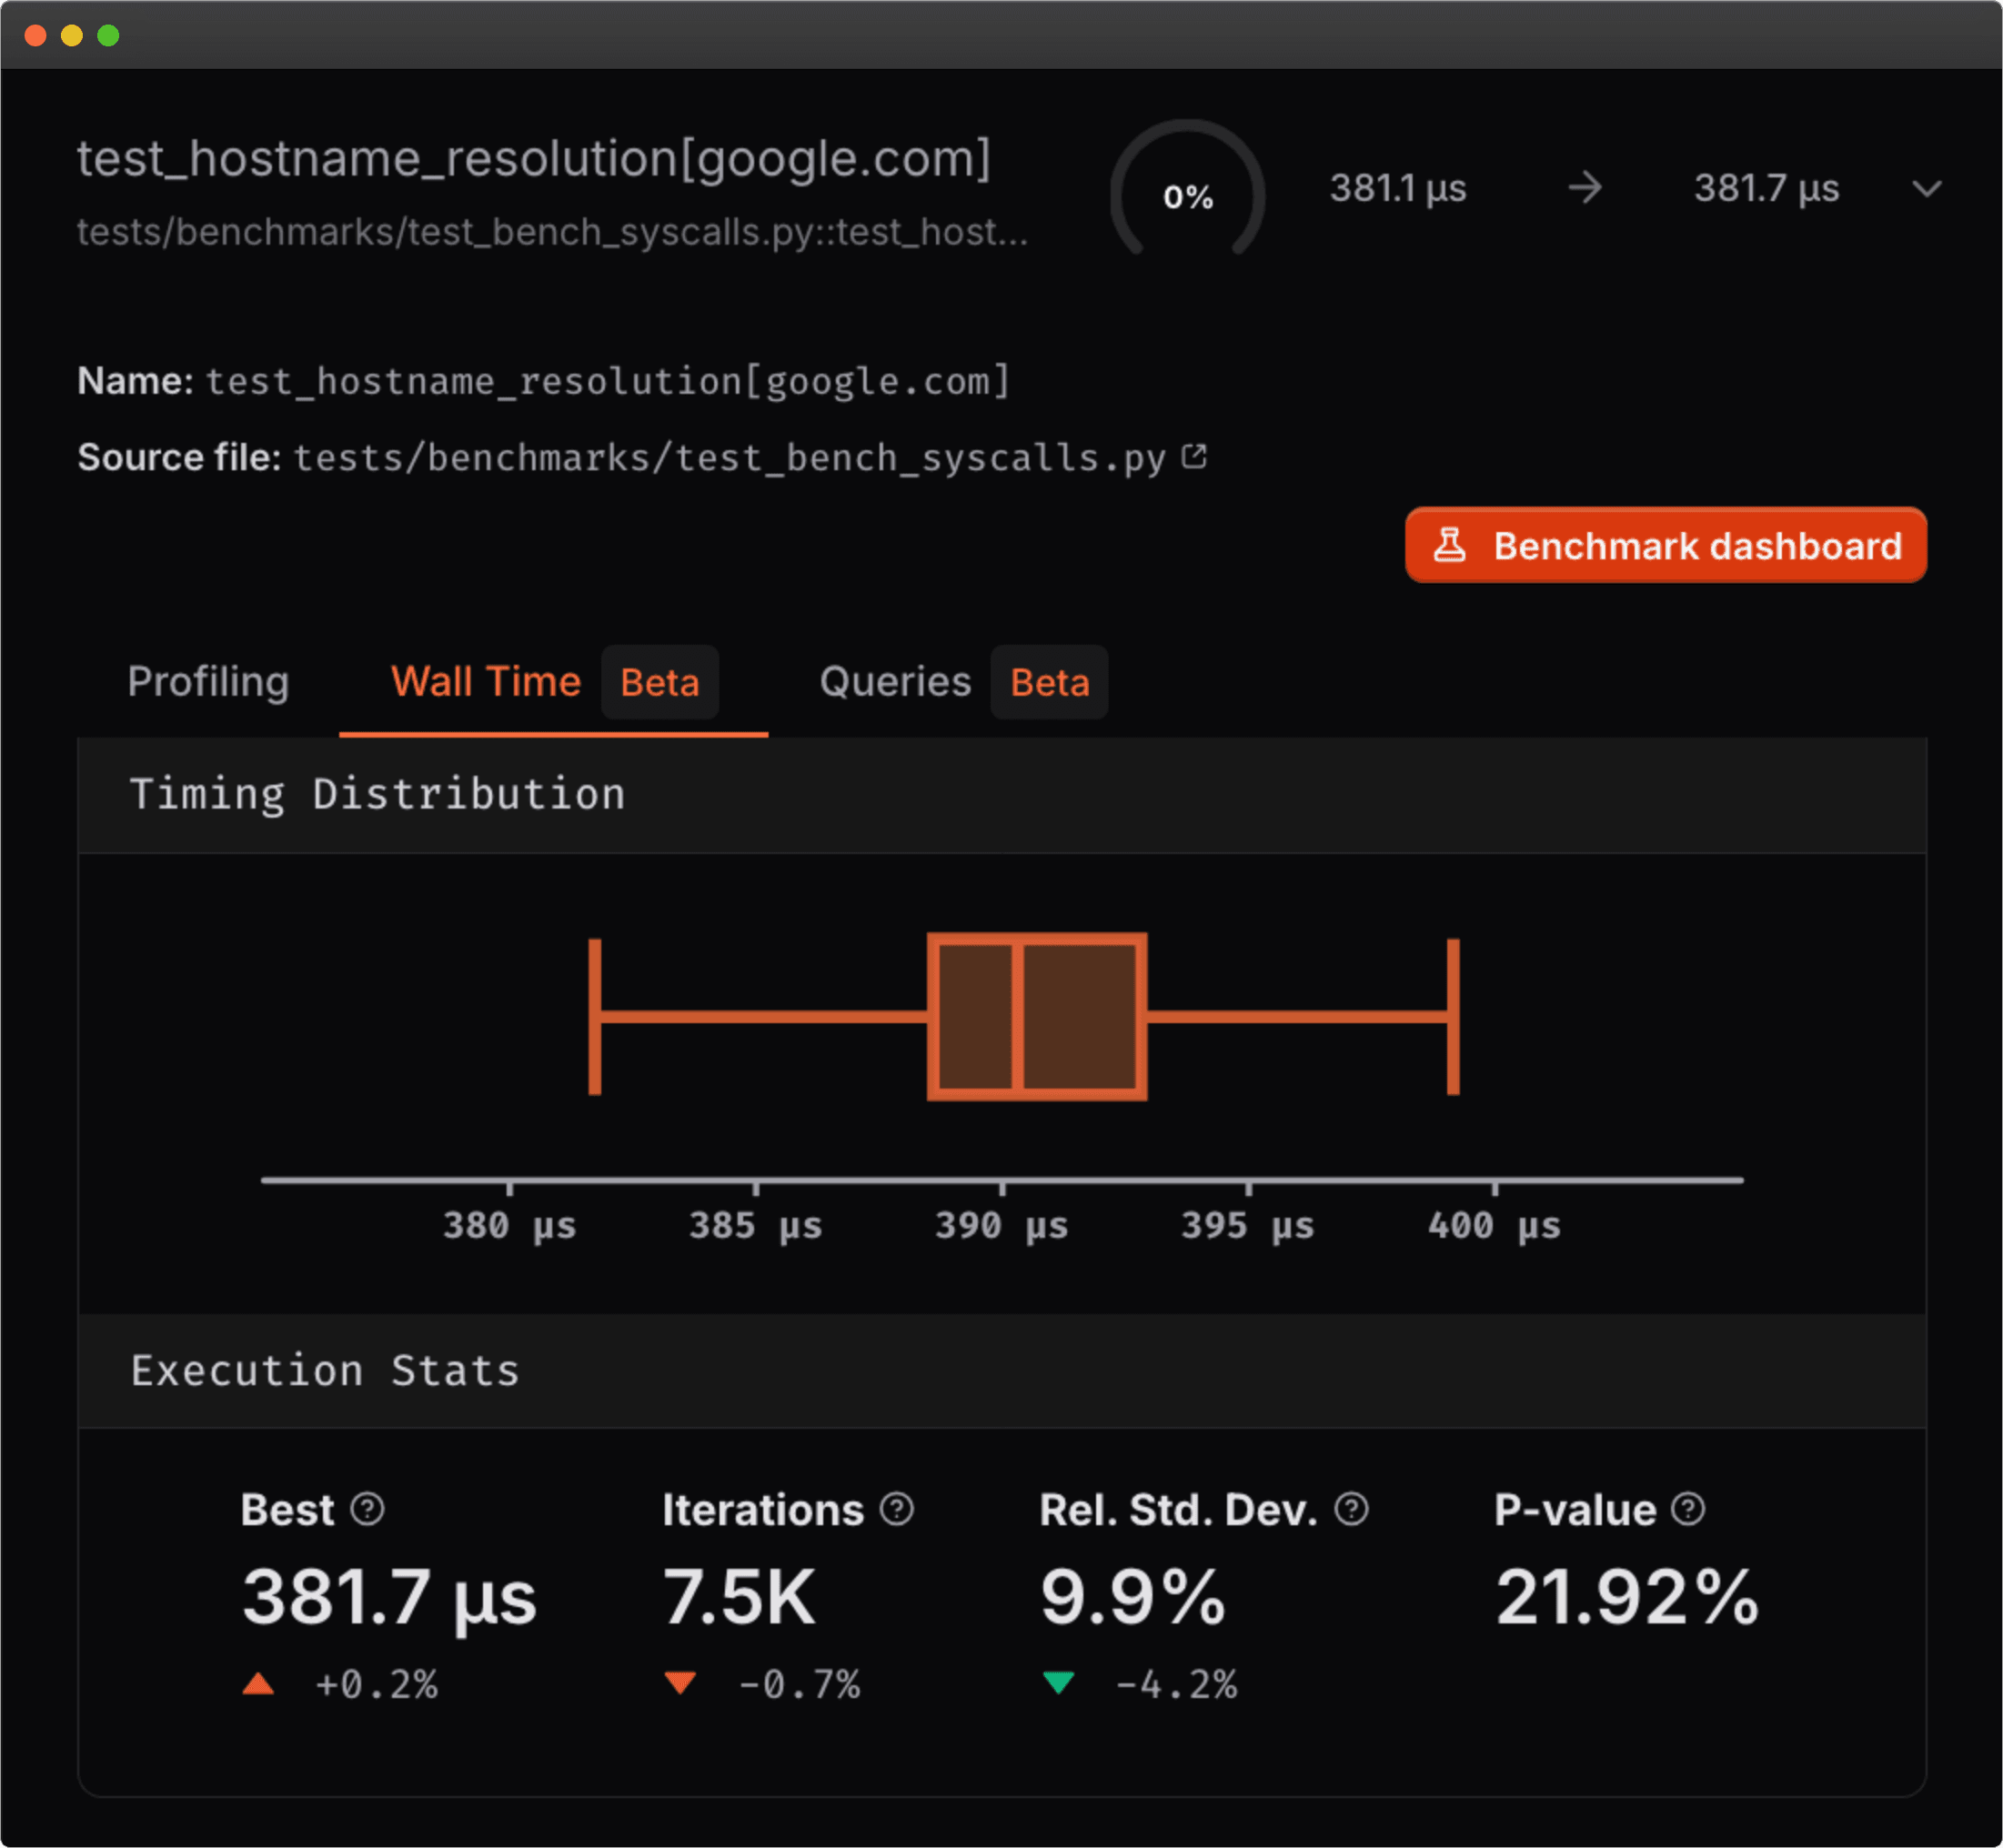Screen dimensions: 2003x1848
Task: Click the arrow icon between timing values
Action: click(x=1586, y=188)
